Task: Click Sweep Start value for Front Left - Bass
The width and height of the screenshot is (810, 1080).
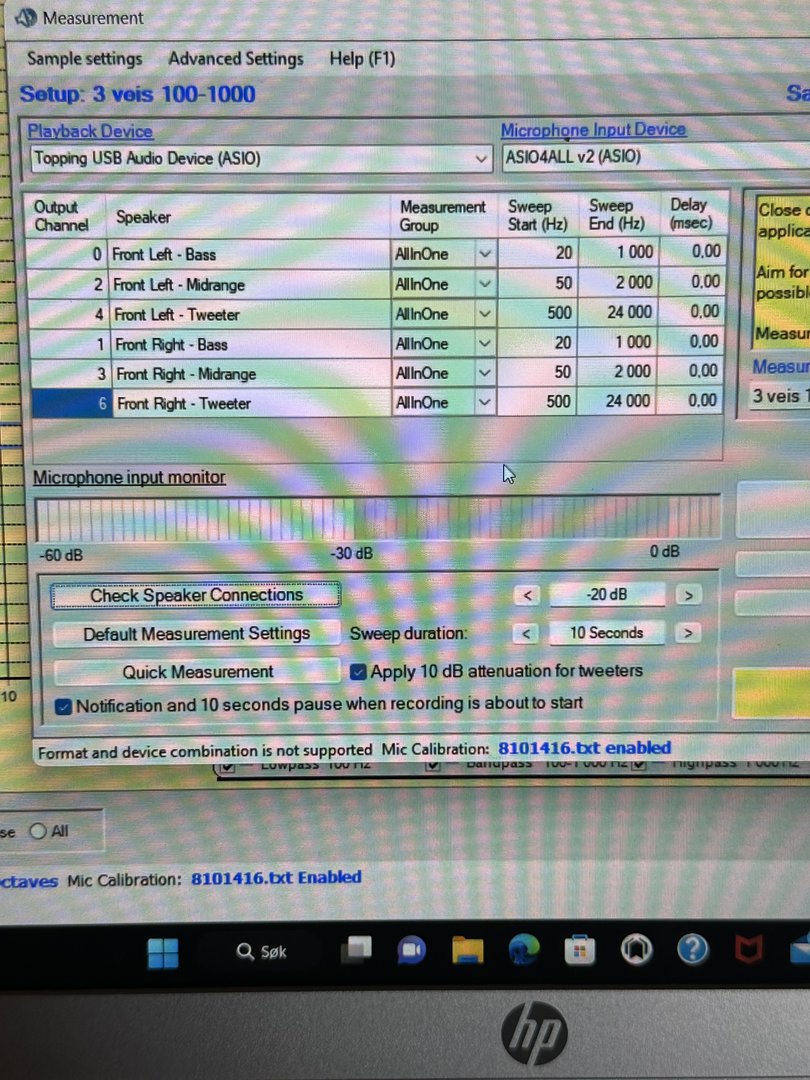Action: [x=538, y=253]
